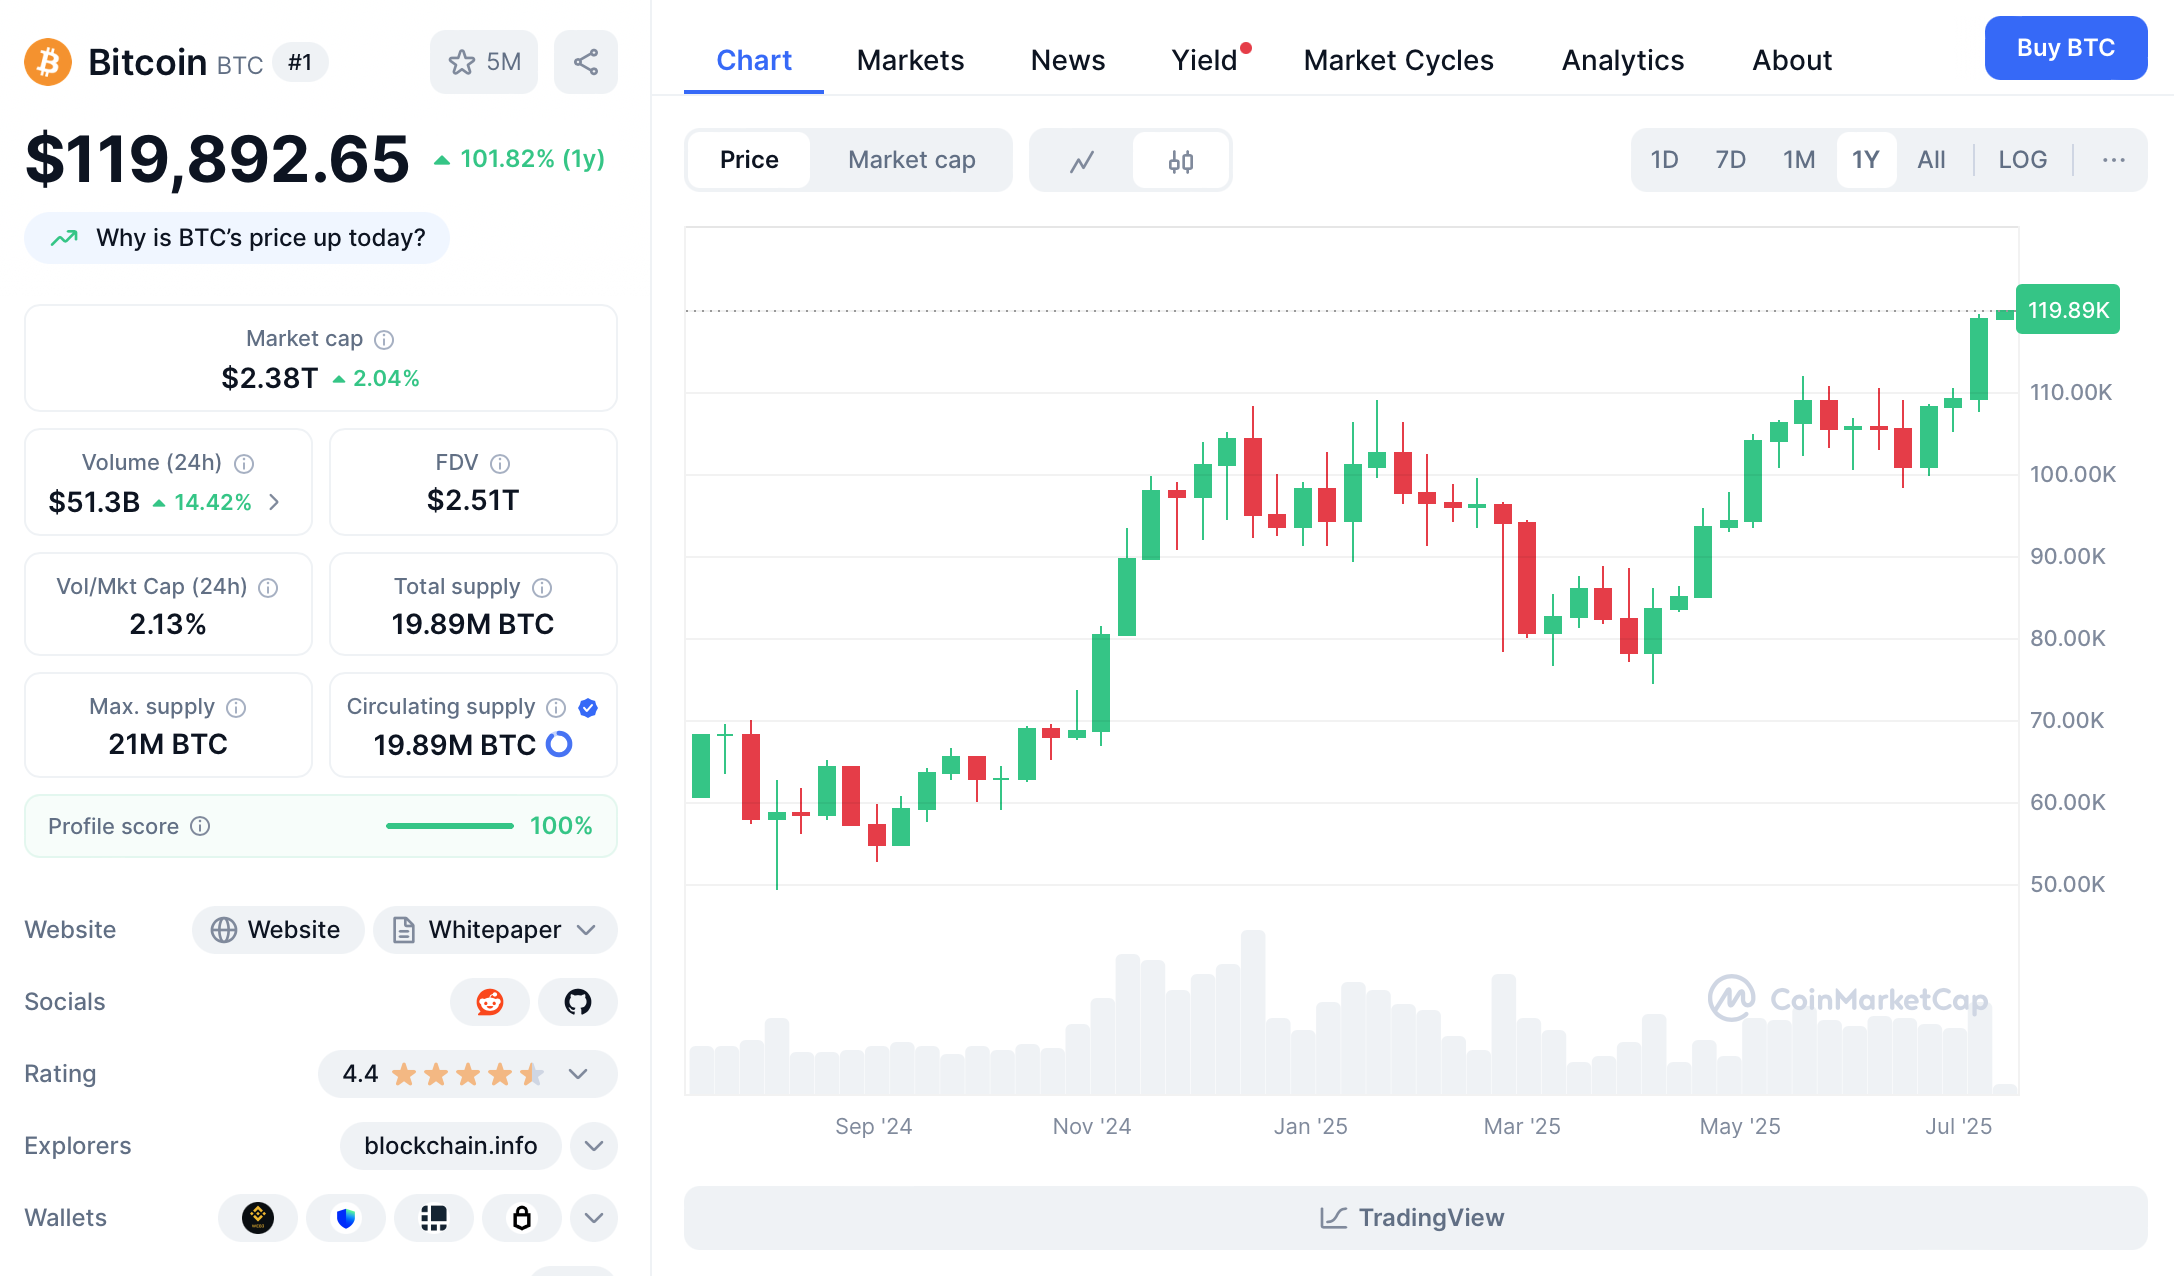2174x1276 pixels.
Task: Open blockchain.info explorer link
Action: 451,1146
